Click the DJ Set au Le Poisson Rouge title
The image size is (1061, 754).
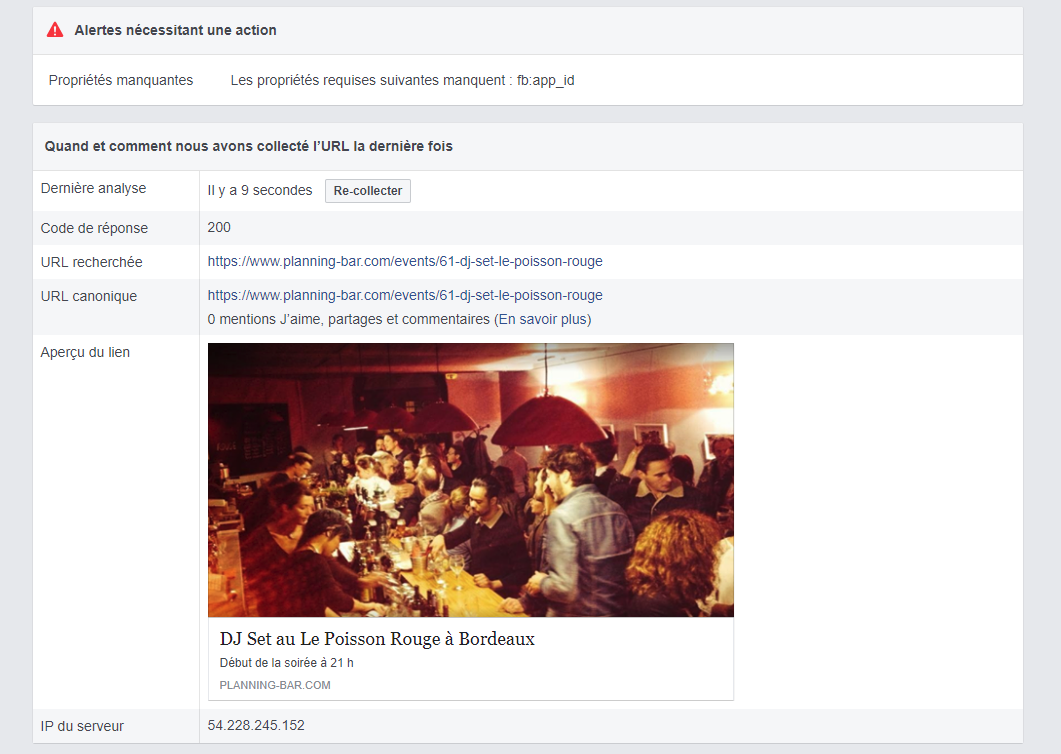[x=377, y=639]
